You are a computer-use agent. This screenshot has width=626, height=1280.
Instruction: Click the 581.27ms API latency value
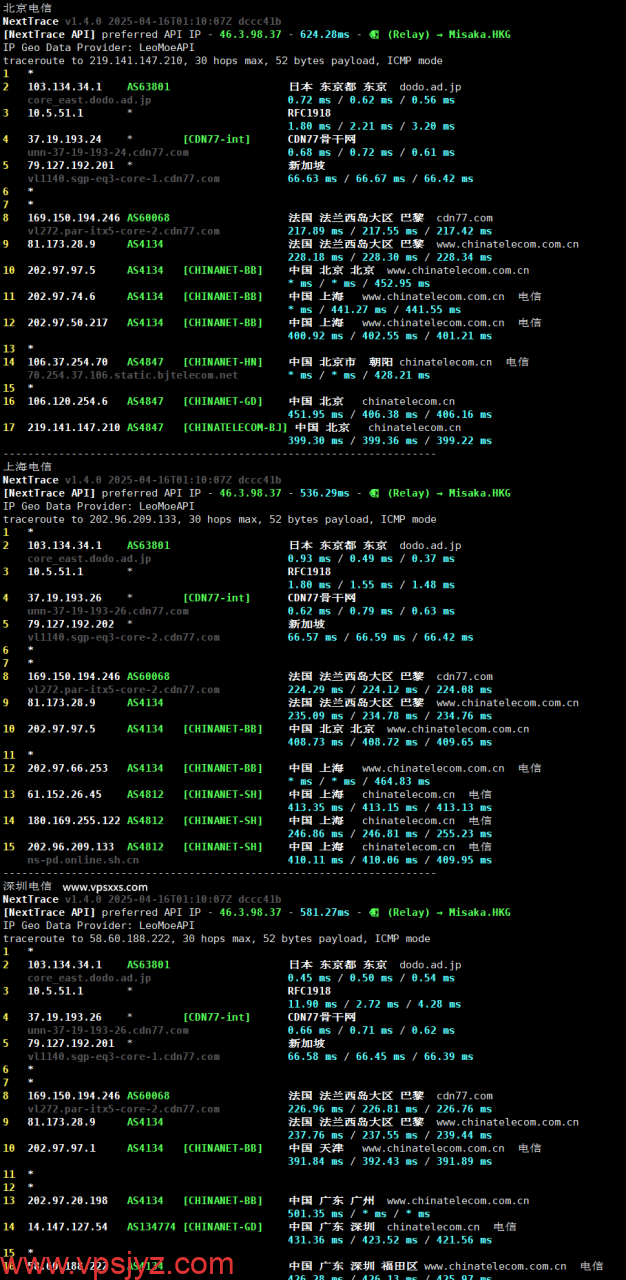tap(324, 912)
